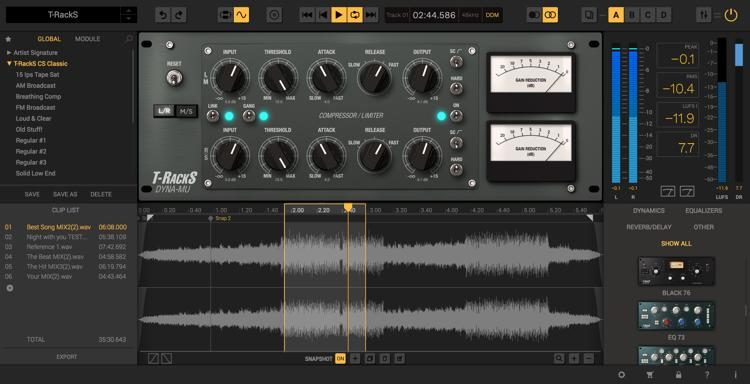Image resolution: width=750 pixels, height=384 pixels.
Task: Click the copy settings icon beside A
Action: 589,15
